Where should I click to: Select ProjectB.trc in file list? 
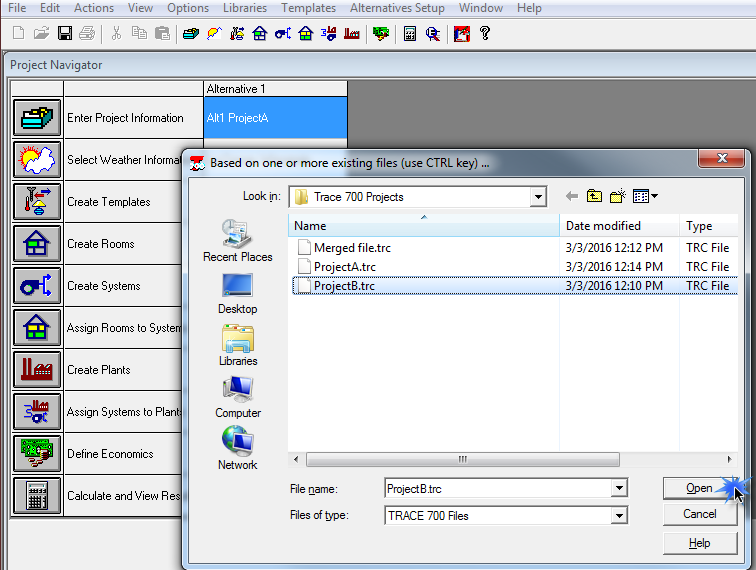pos(514,286)
